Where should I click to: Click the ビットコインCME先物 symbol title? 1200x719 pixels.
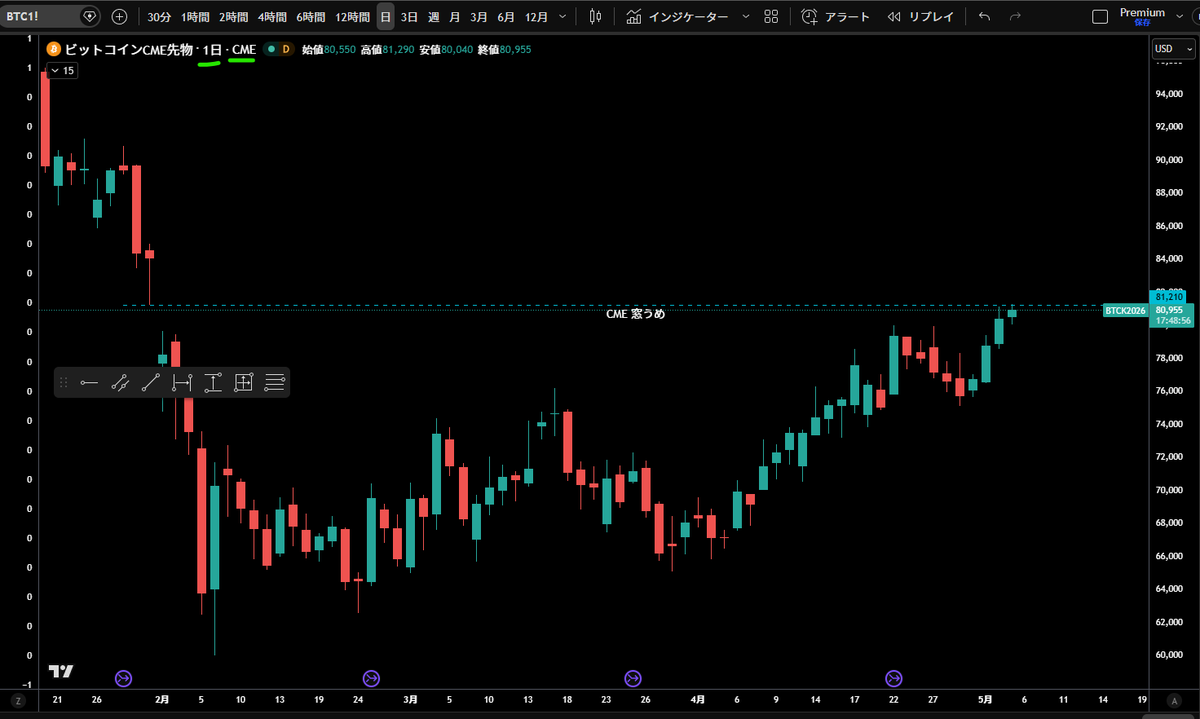pos(129,49)
